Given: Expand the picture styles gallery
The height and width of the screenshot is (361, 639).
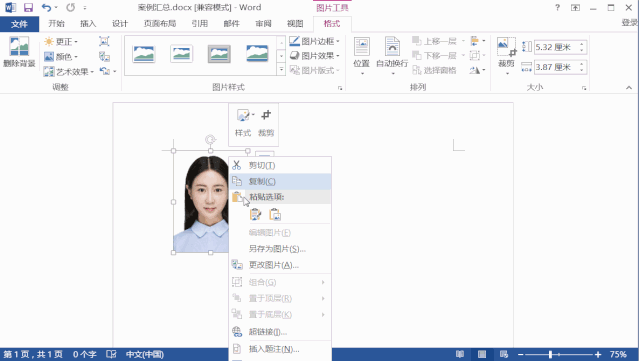Looking at the screenshot, I should pyautogui.click(x=281, y=70).
